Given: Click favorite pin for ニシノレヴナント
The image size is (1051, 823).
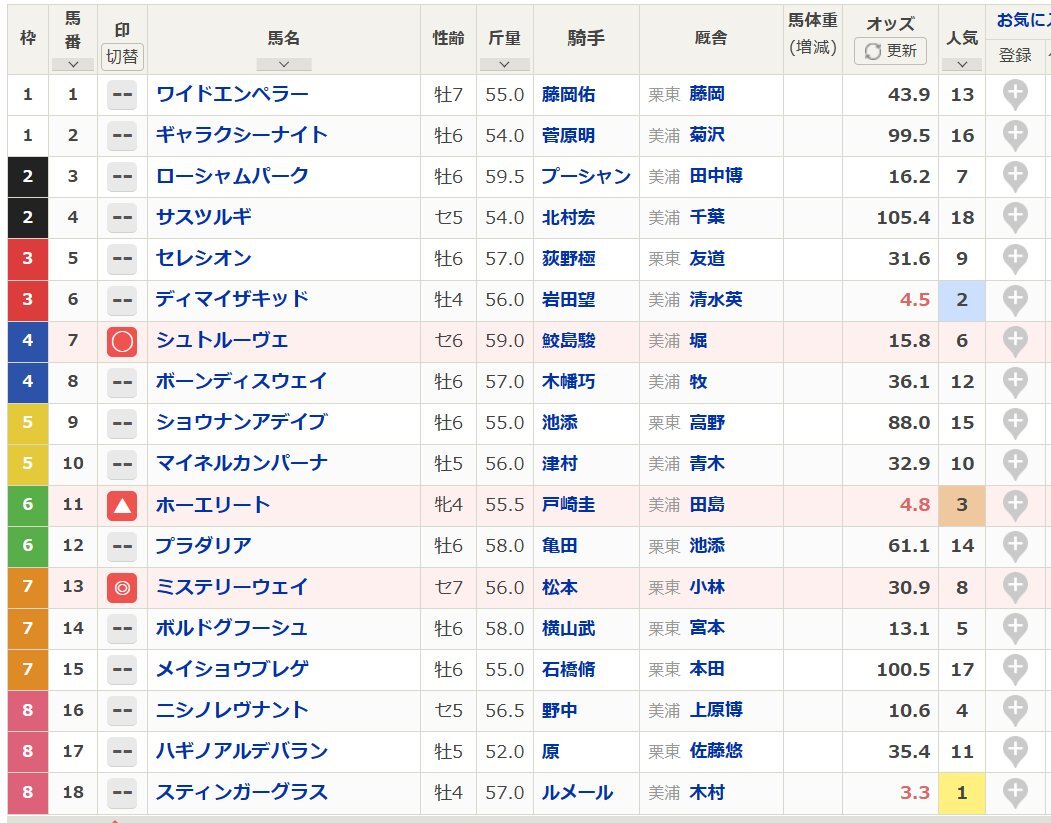Looking at the screenshot, I should click(1015, 710).
